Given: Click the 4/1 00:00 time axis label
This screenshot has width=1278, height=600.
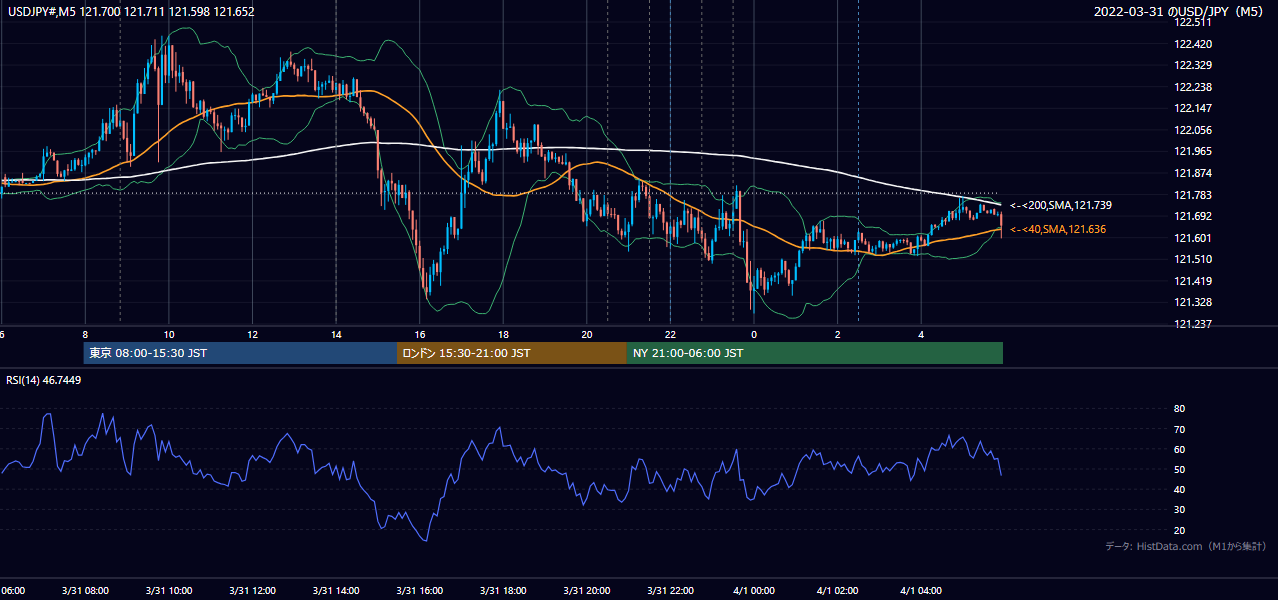Looking at the screenshot, I should (754, 591).
